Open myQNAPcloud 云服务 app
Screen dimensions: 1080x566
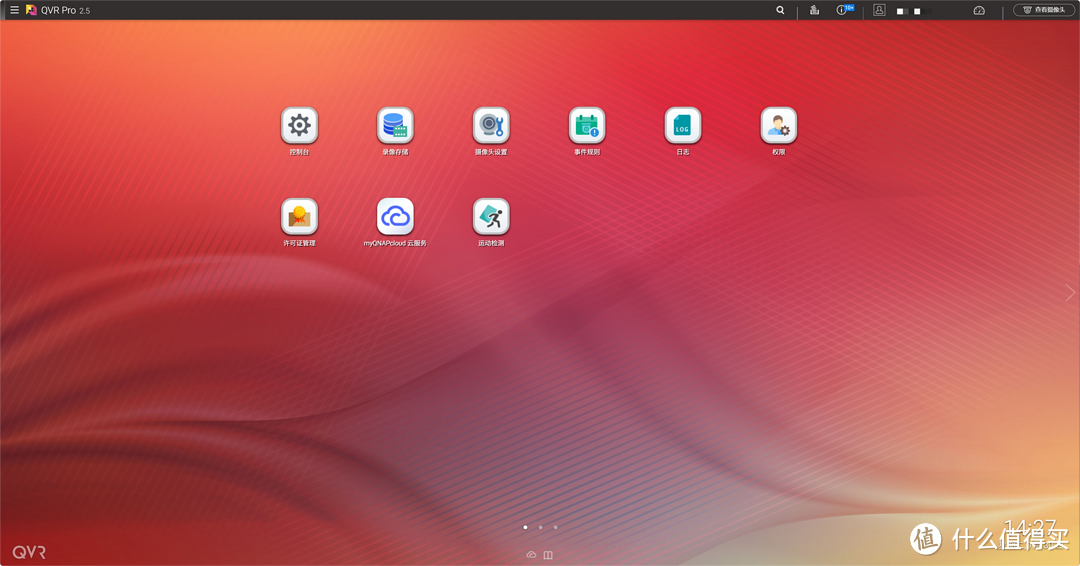coord(395,217)
